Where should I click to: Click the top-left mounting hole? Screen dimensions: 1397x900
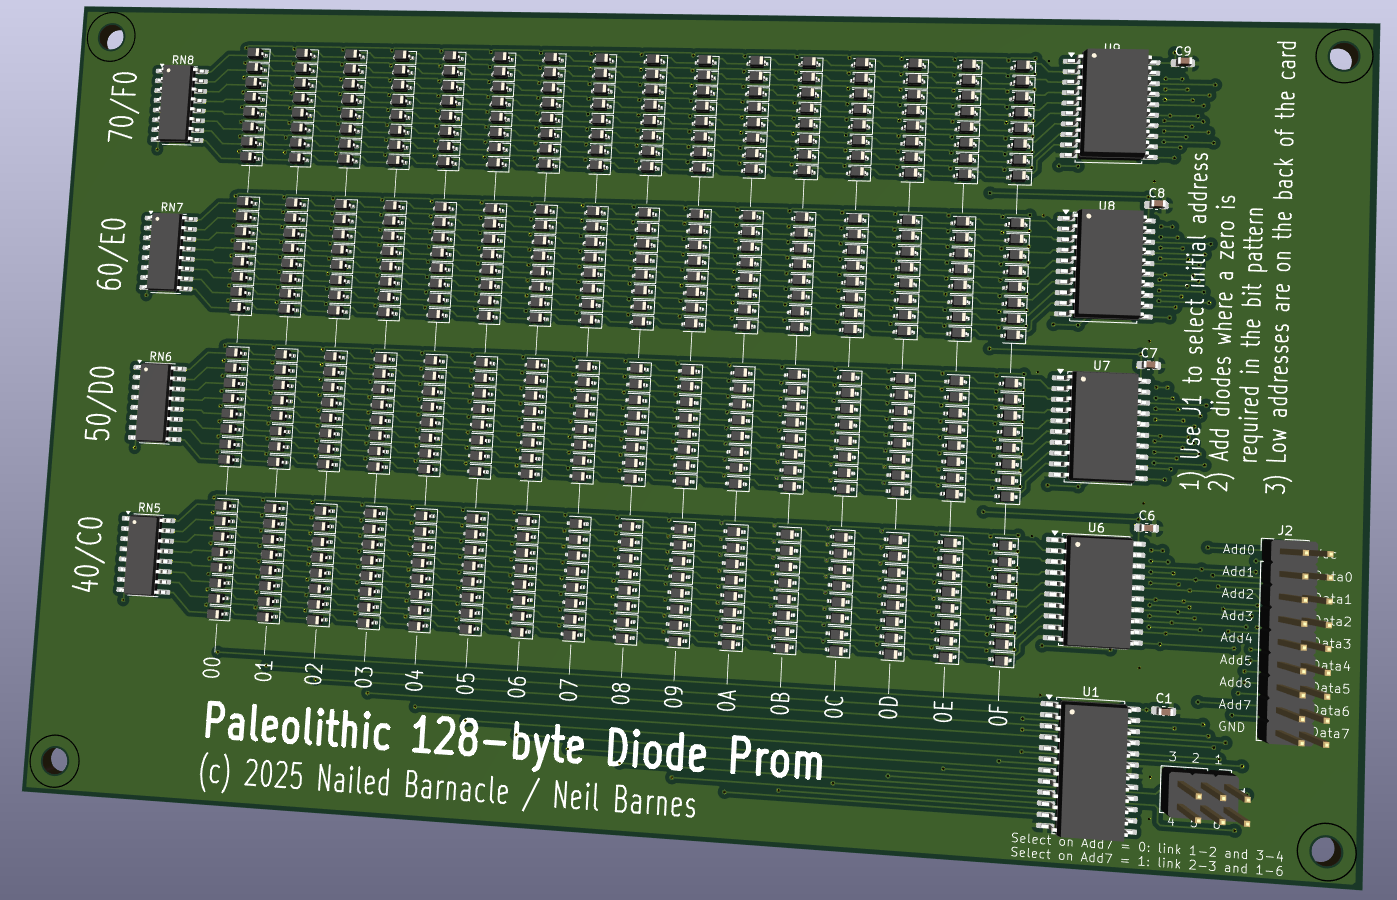111,39
